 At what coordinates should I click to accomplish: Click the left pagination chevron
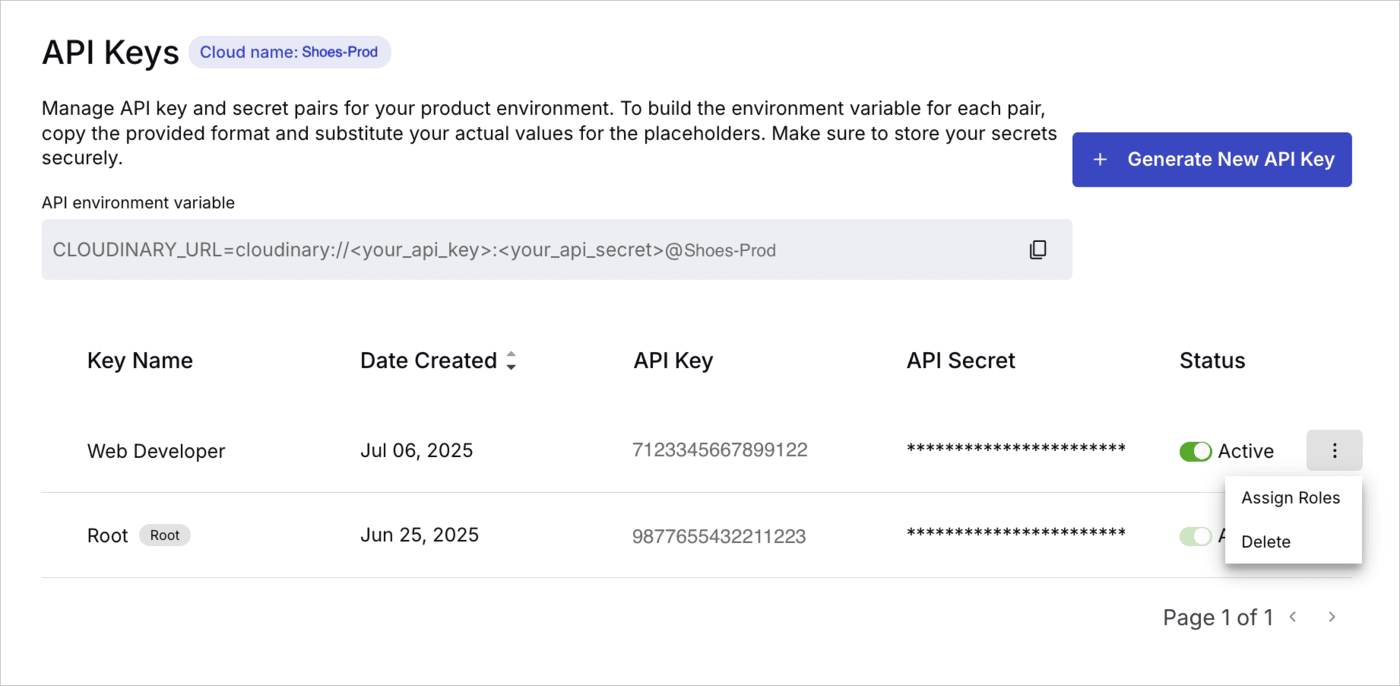pos(1292,617)
